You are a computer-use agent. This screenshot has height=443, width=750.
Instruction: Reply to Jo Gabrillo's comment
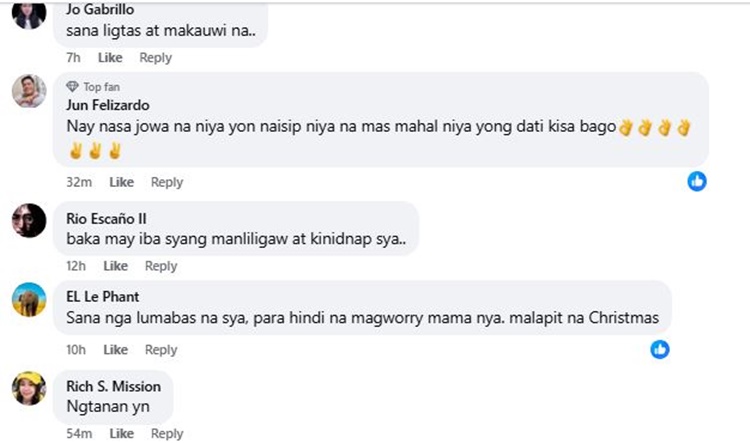pos(155,57)
